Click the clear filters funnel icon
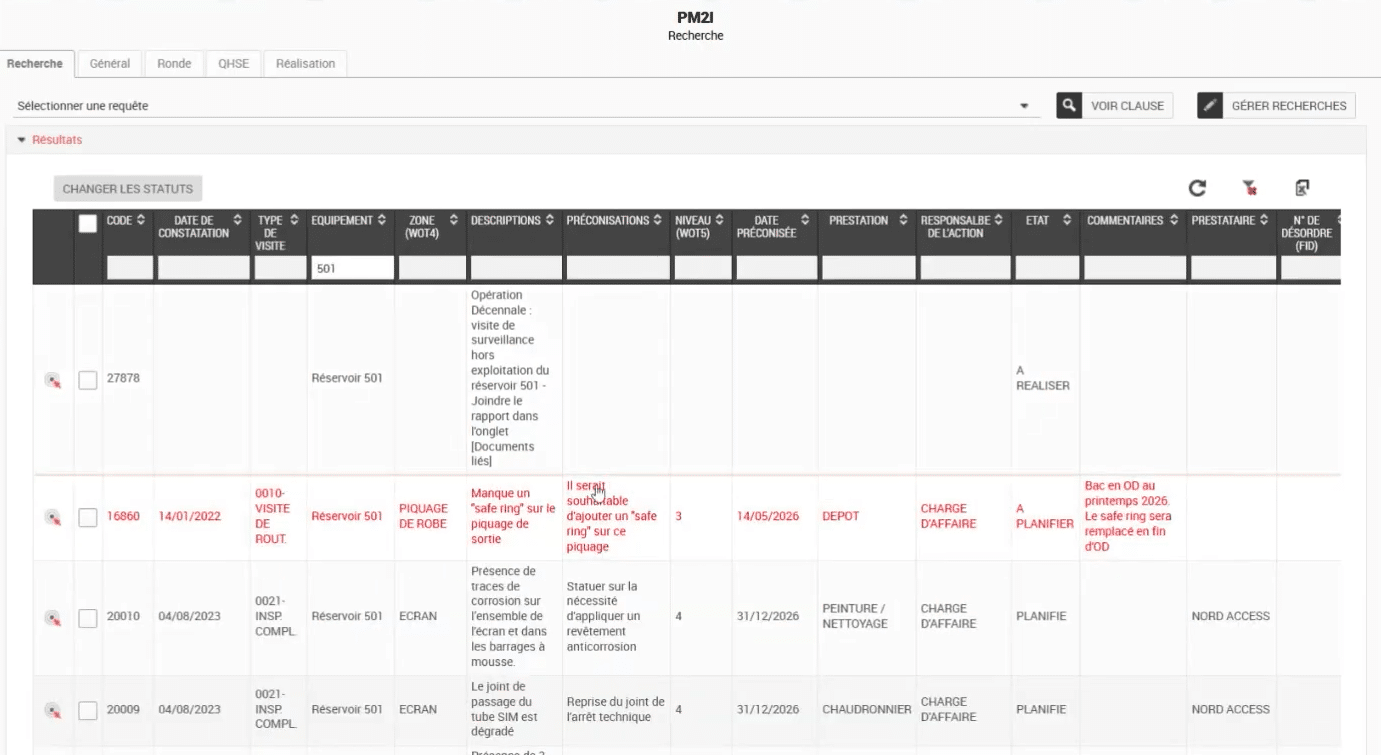1381x755 pixels. 1249,188
